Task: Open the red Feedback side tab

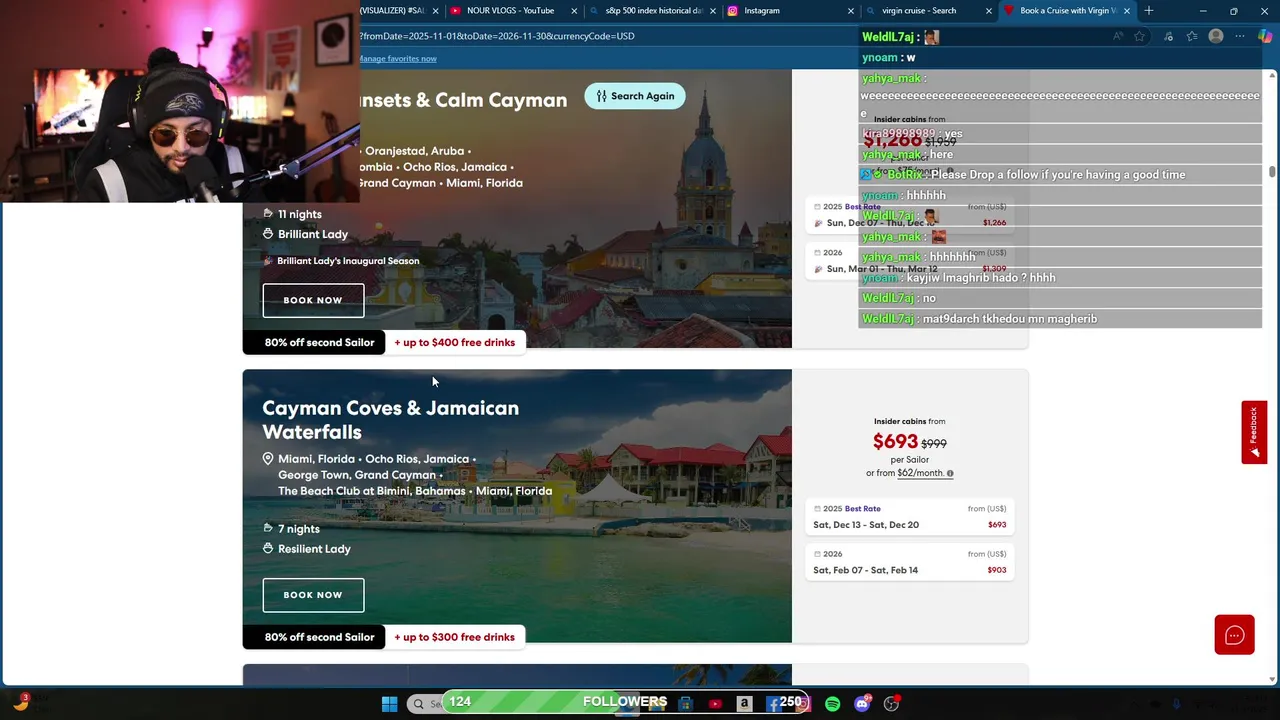Action: tap(1254, 432)
